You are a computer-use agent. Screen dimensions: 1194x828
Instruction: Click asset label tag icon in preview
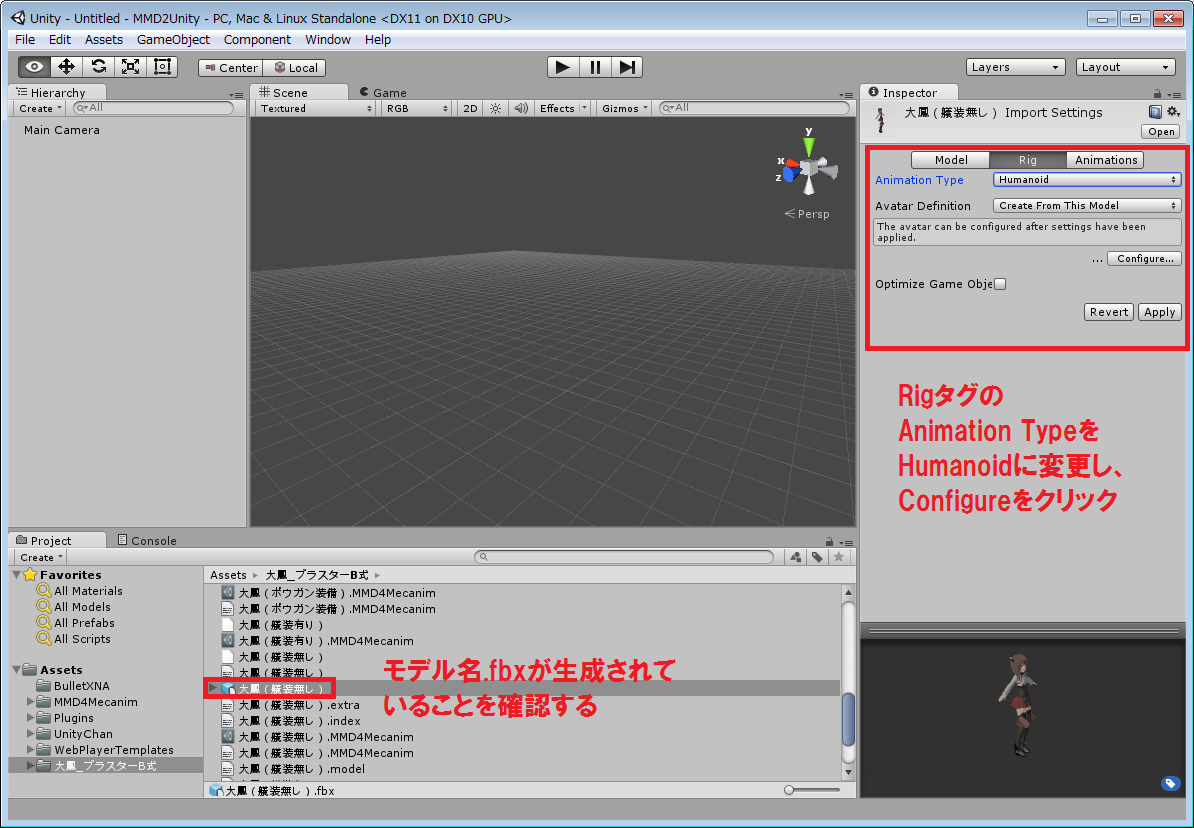[1170, 783]
